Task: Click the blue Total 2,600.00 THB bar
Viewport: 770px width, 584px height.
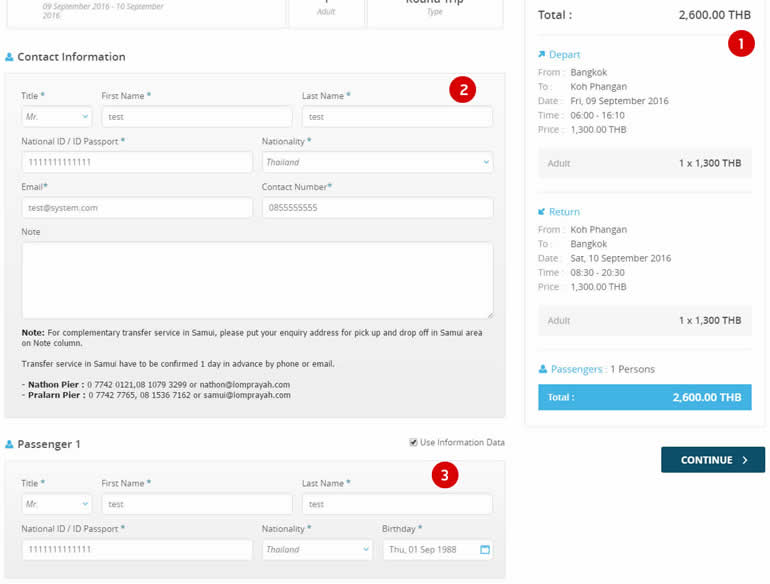Action: click(644, 397)
